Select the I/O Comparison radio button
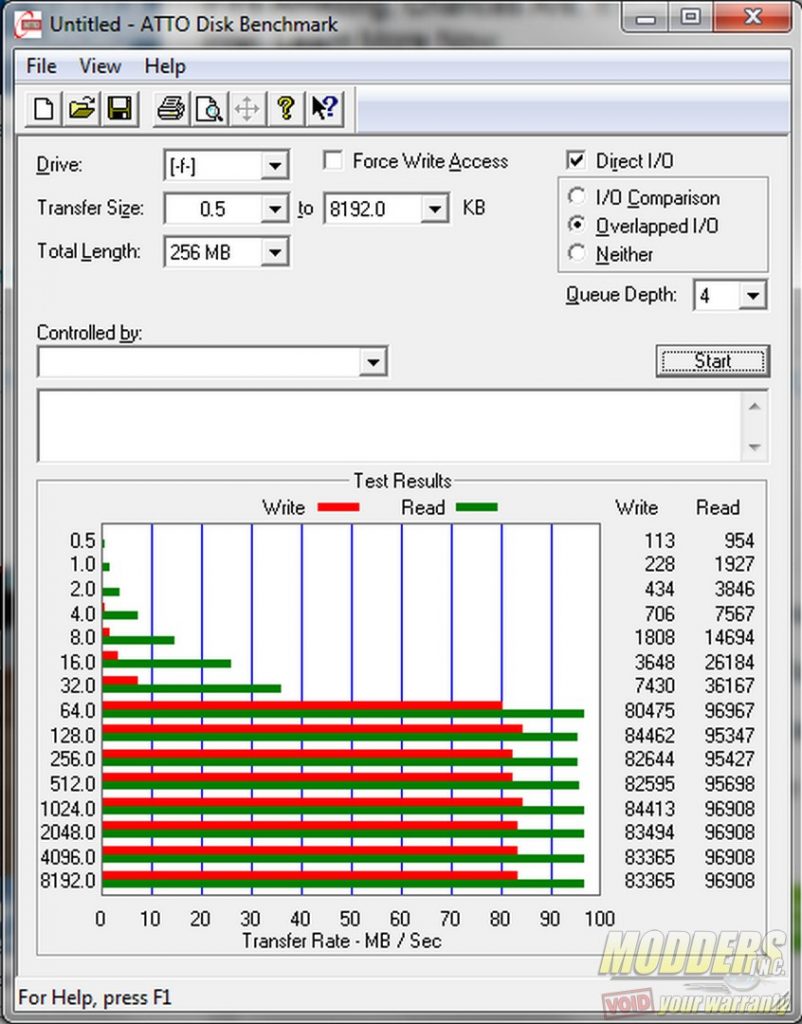This screenshot has height=1024, width=802. point(577,198)
